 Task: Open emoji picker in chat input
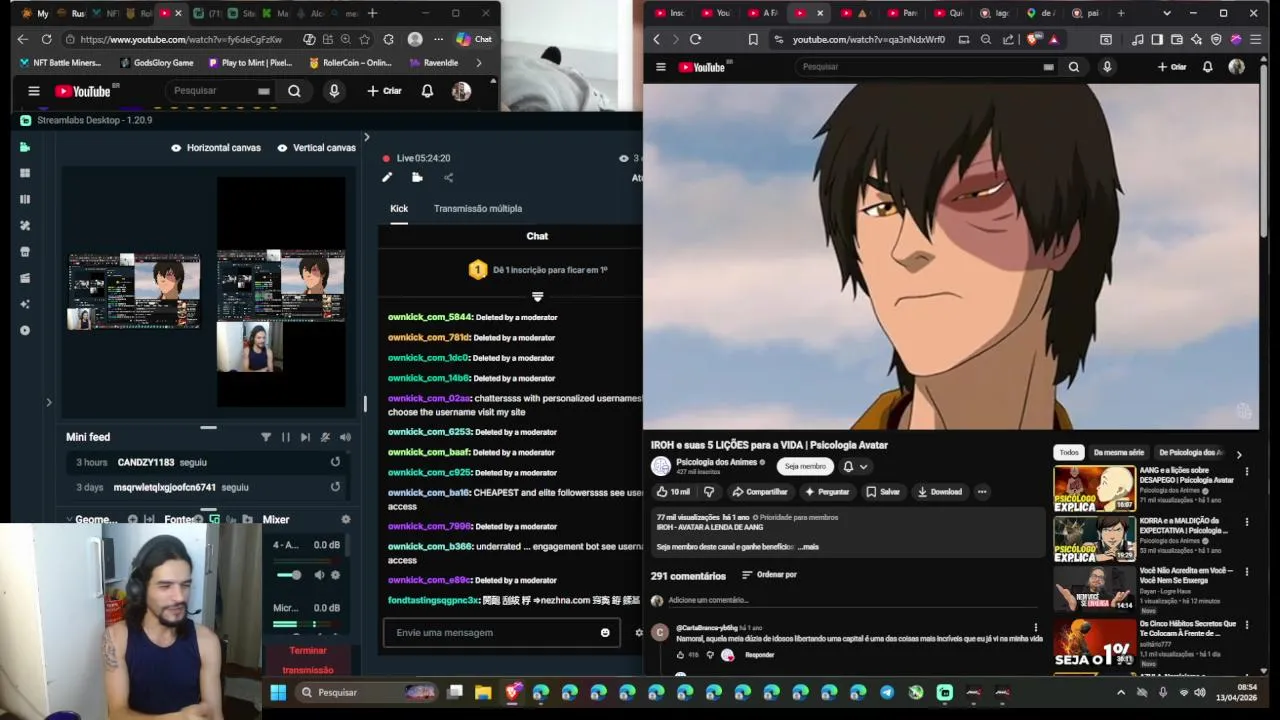(x=605, y=632)
